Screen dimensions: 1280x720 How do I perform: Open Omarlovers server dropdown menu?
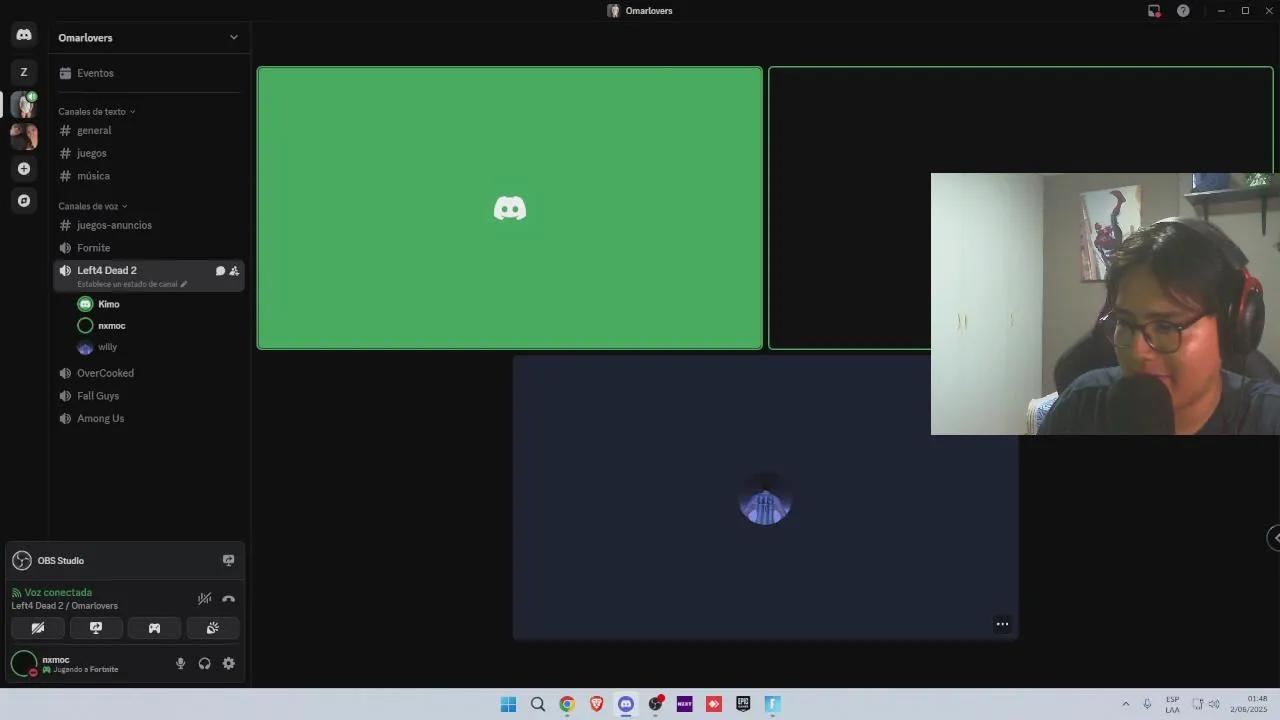233,38
